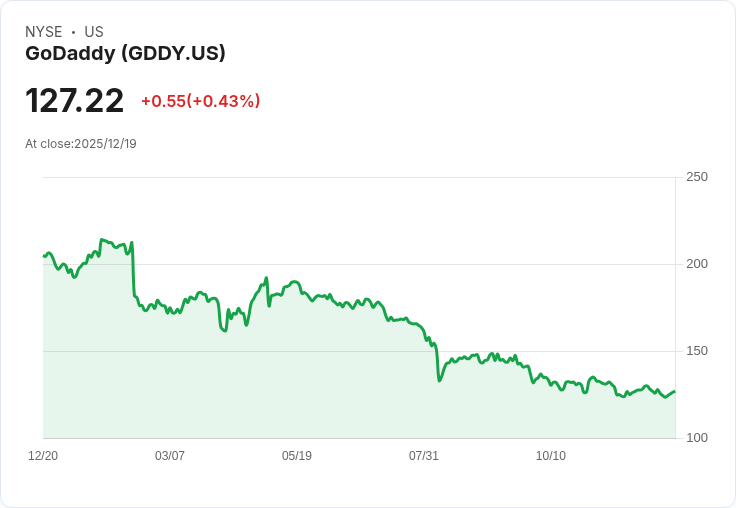This screenshot has height=508, width=736.
Task: Select the 07/31 date on x-axis
Action: pos(424,456)
